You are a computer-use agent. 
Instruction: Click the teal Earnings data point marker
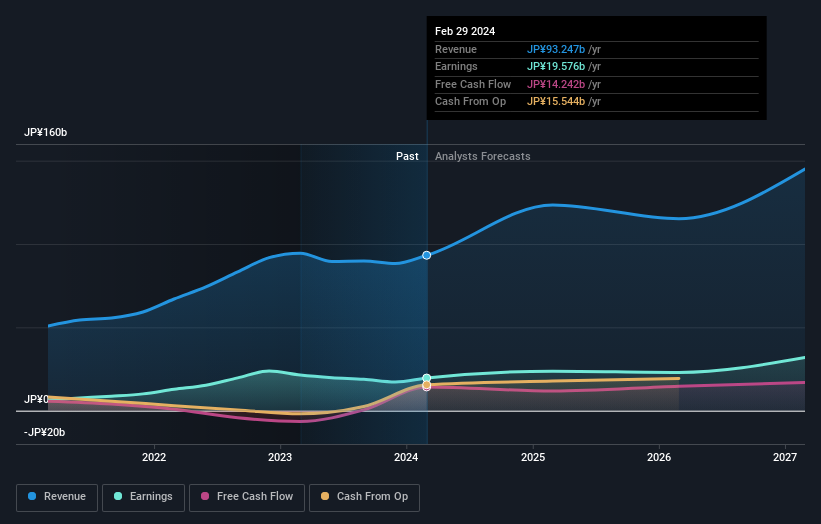[x=427, y=378]
